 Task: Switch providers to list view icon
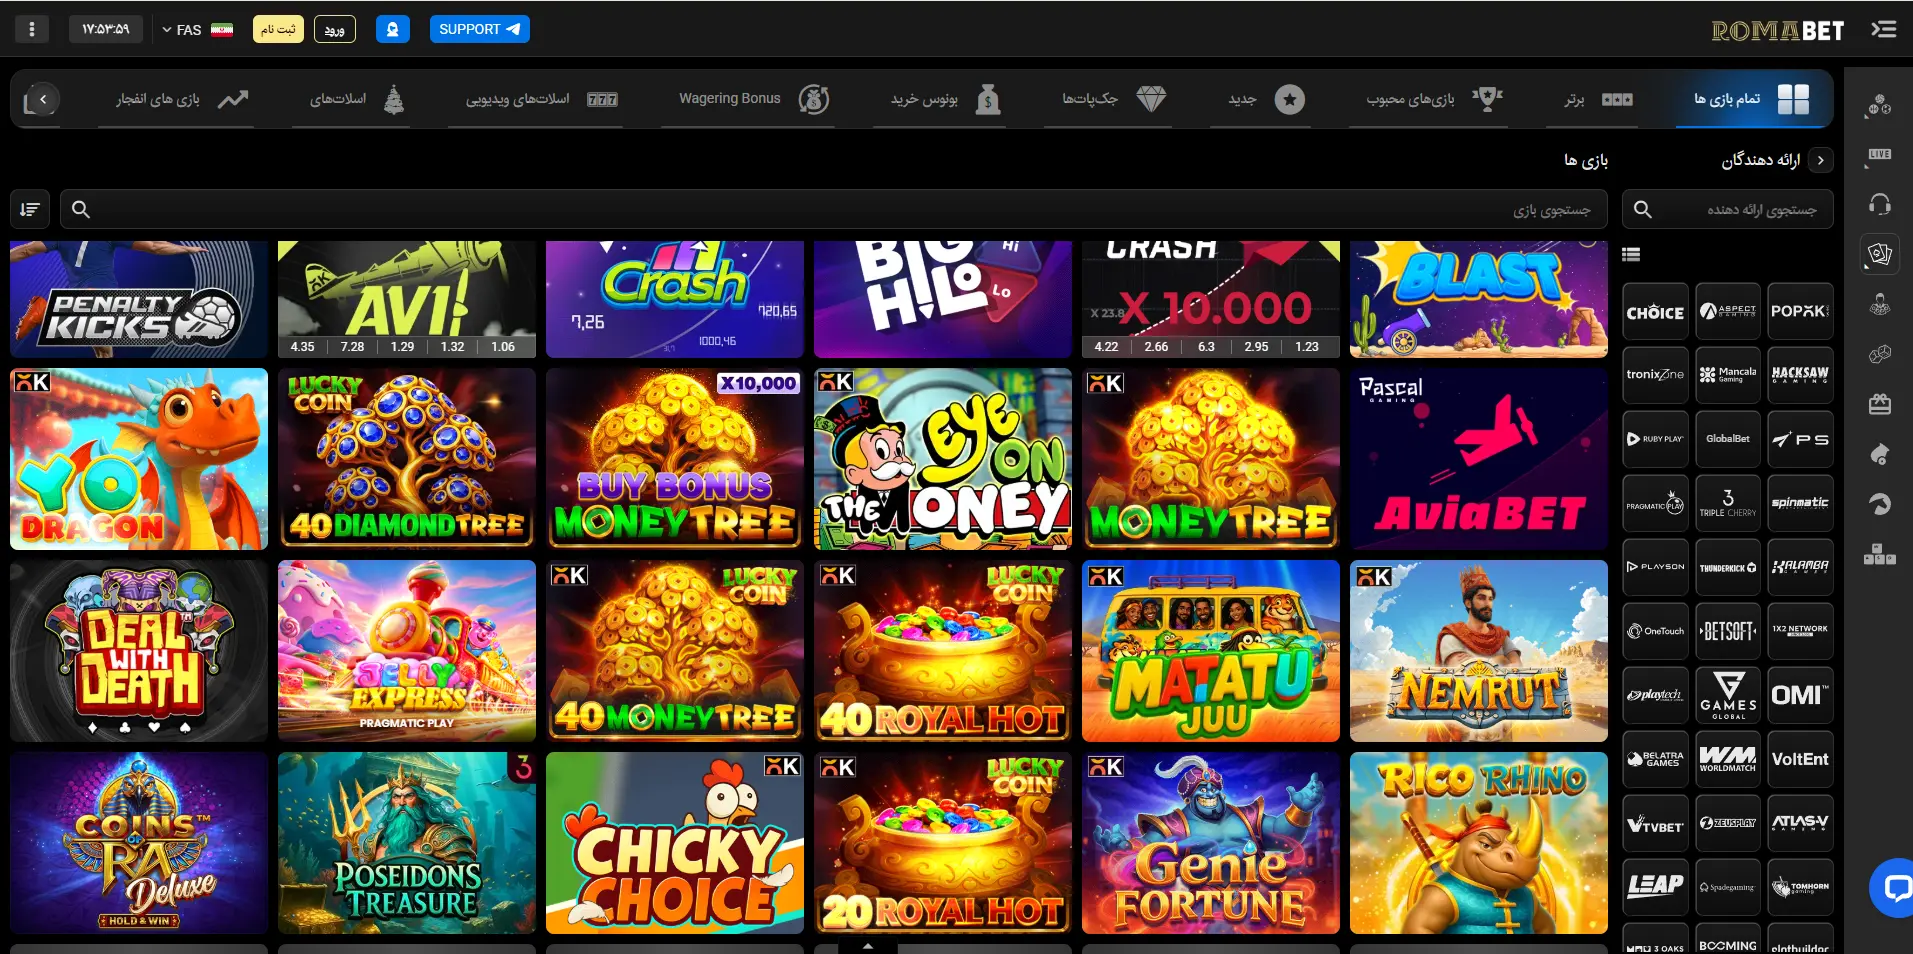pos(1631,254)
